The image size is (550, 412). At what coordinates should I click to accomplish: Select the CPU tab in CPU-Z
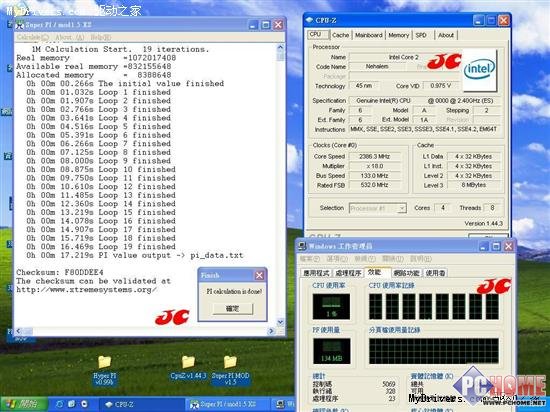click(318, 34)
